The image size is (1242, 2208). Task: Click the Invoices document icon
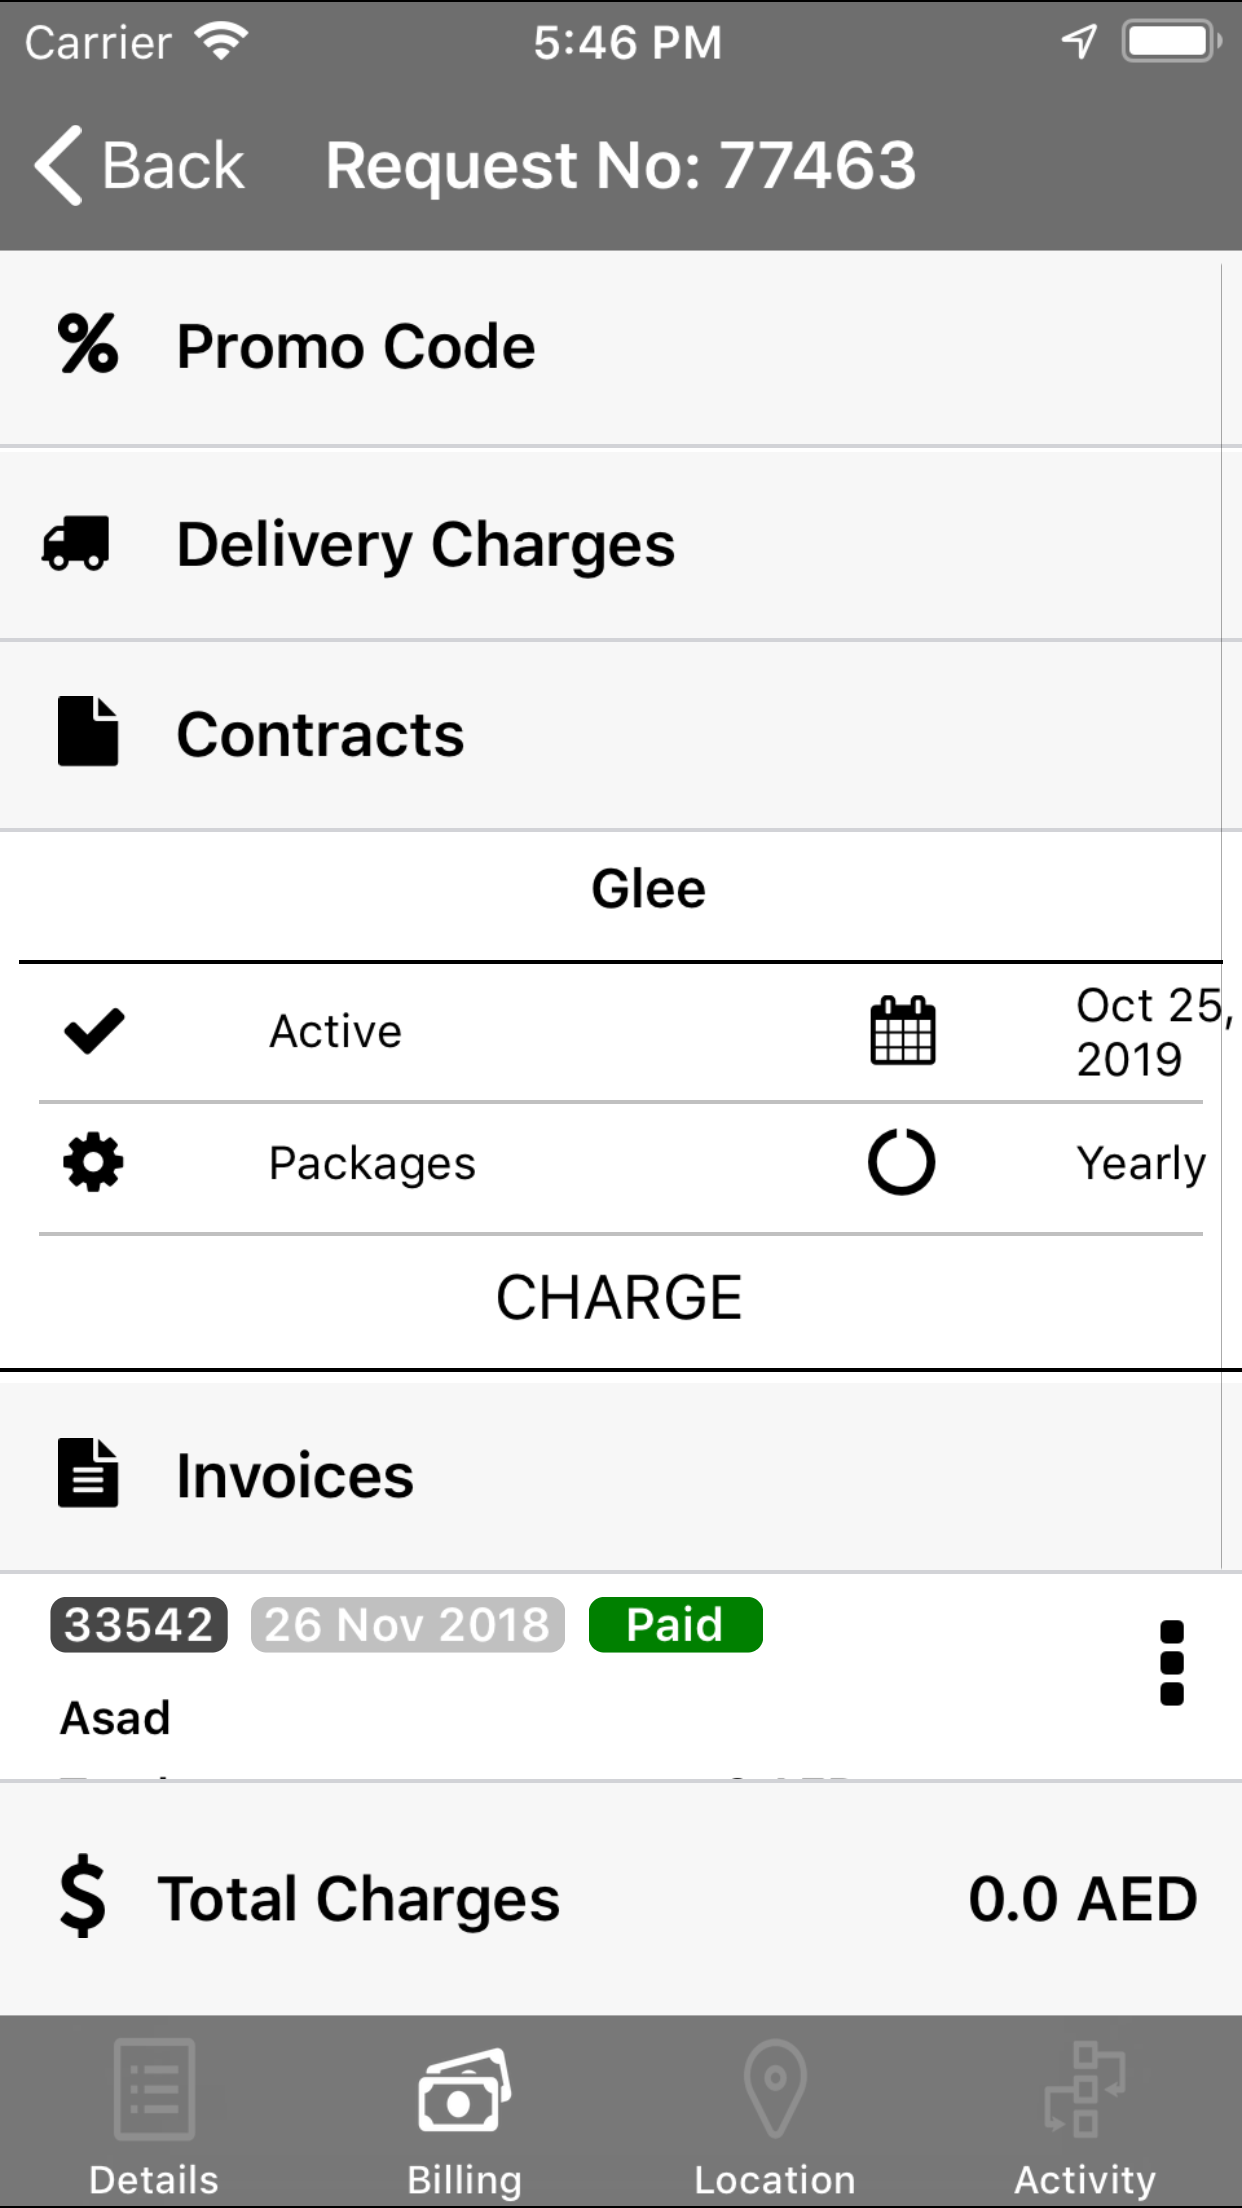pyautogui.click(x=88, y=1473)
